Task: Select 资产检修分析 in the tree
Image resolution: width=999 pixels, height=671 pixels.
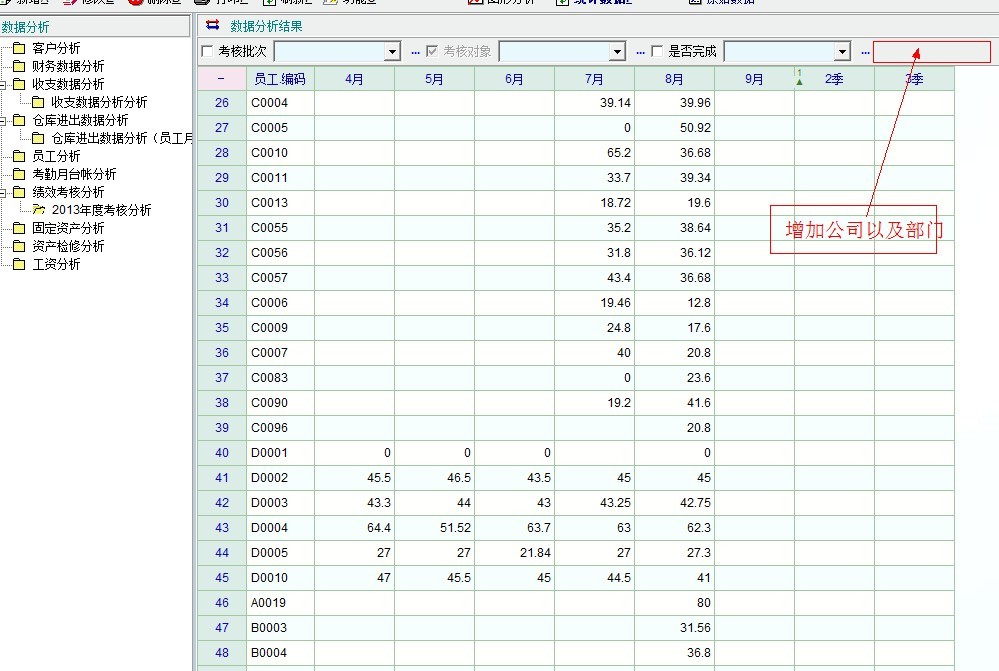Action: (68, 246)
